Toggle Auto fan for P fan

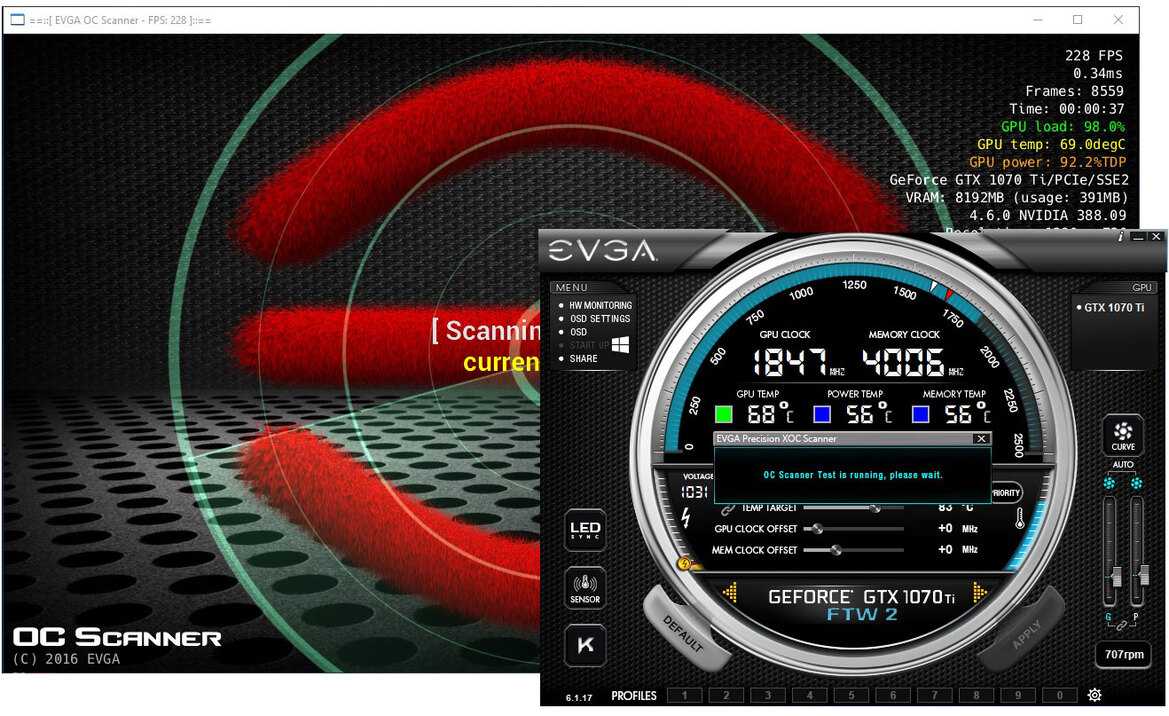(x=1136, y=483)
